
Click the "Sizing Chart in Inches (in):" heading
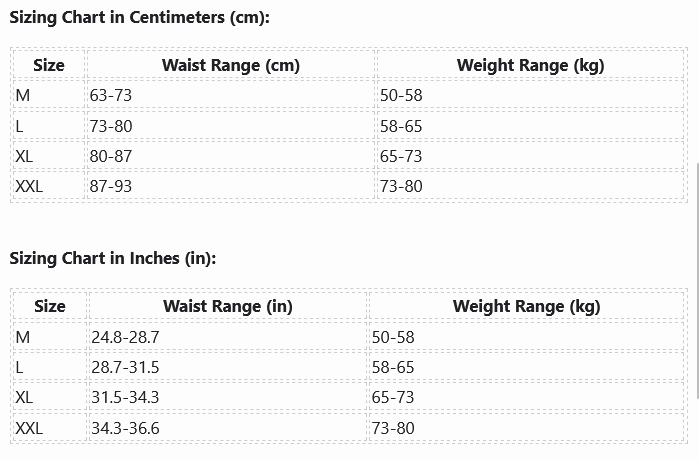[x=112, y=258]
